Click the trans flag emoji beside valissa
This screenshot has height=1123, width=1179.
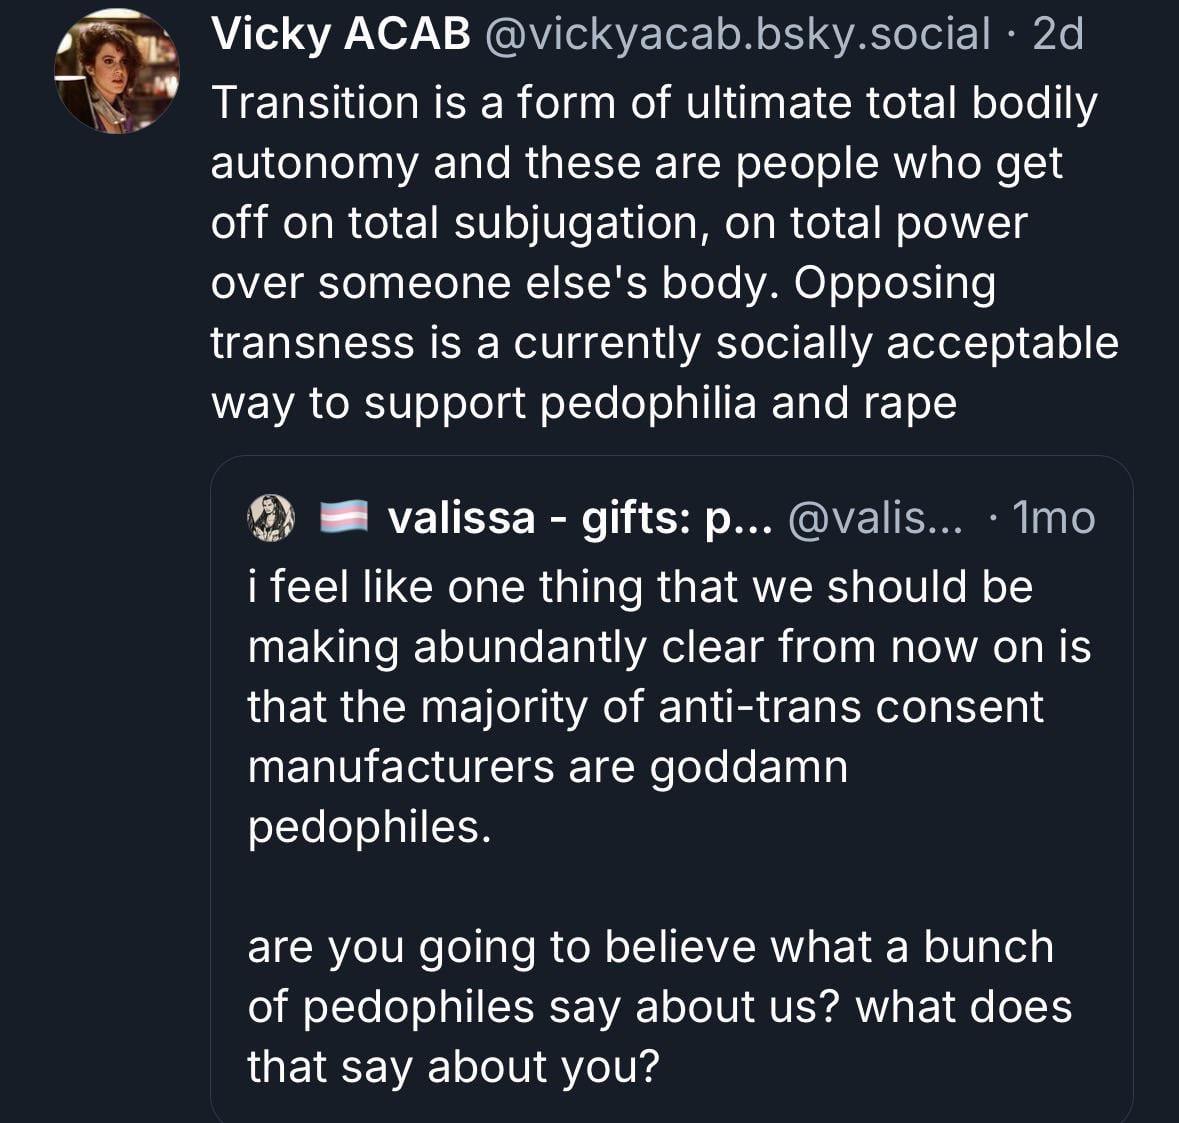pyautogui.click(x=345, y=518)
